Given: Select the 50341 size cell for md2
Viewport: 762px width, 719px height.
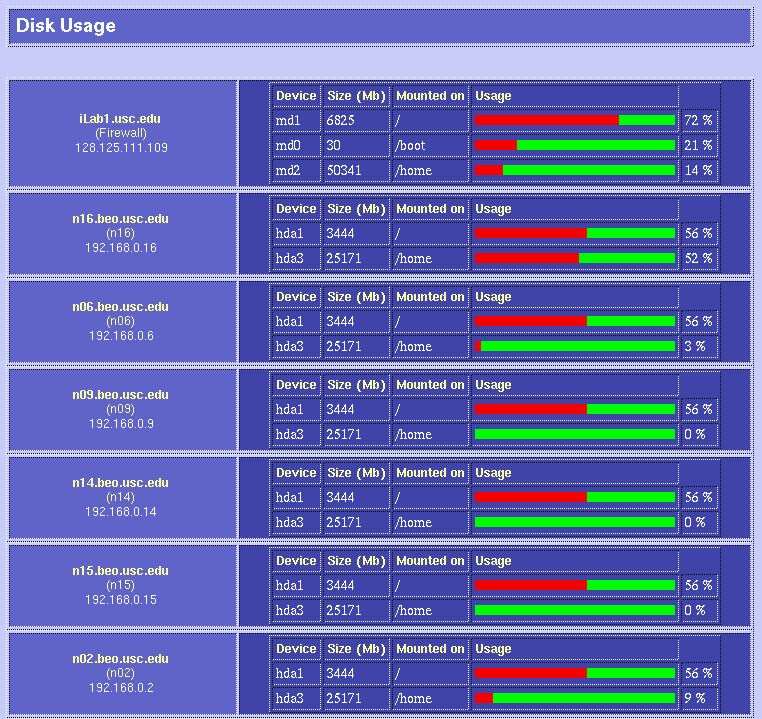Looking at the screenshot, I should [343, 170].
